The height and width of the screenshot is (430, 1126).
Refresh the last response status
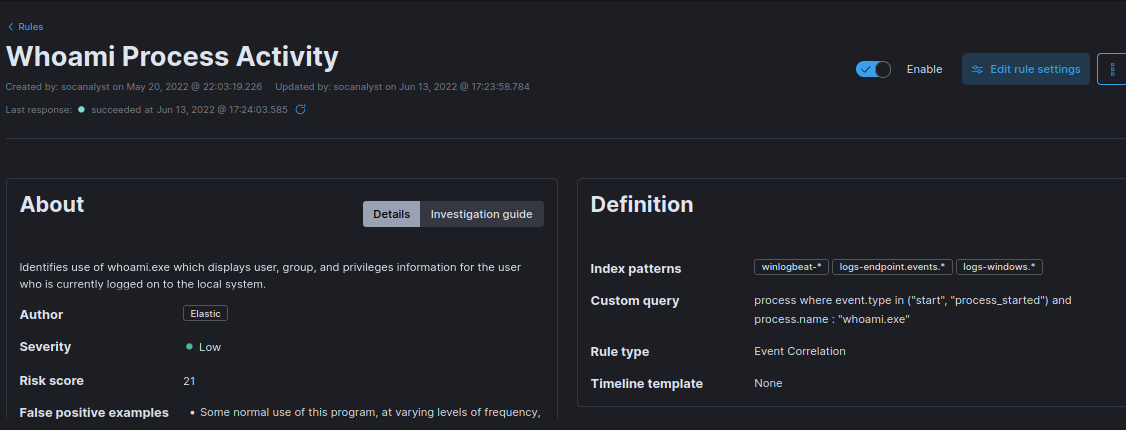click(x=301, y=109)
